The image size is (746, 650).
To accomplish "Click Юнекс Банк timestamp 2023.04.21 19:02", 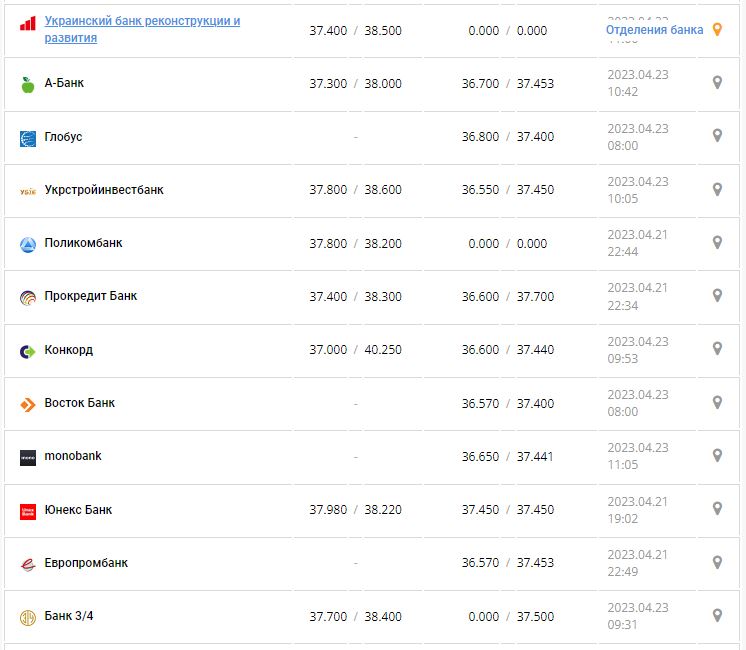I will click(638, 510).
